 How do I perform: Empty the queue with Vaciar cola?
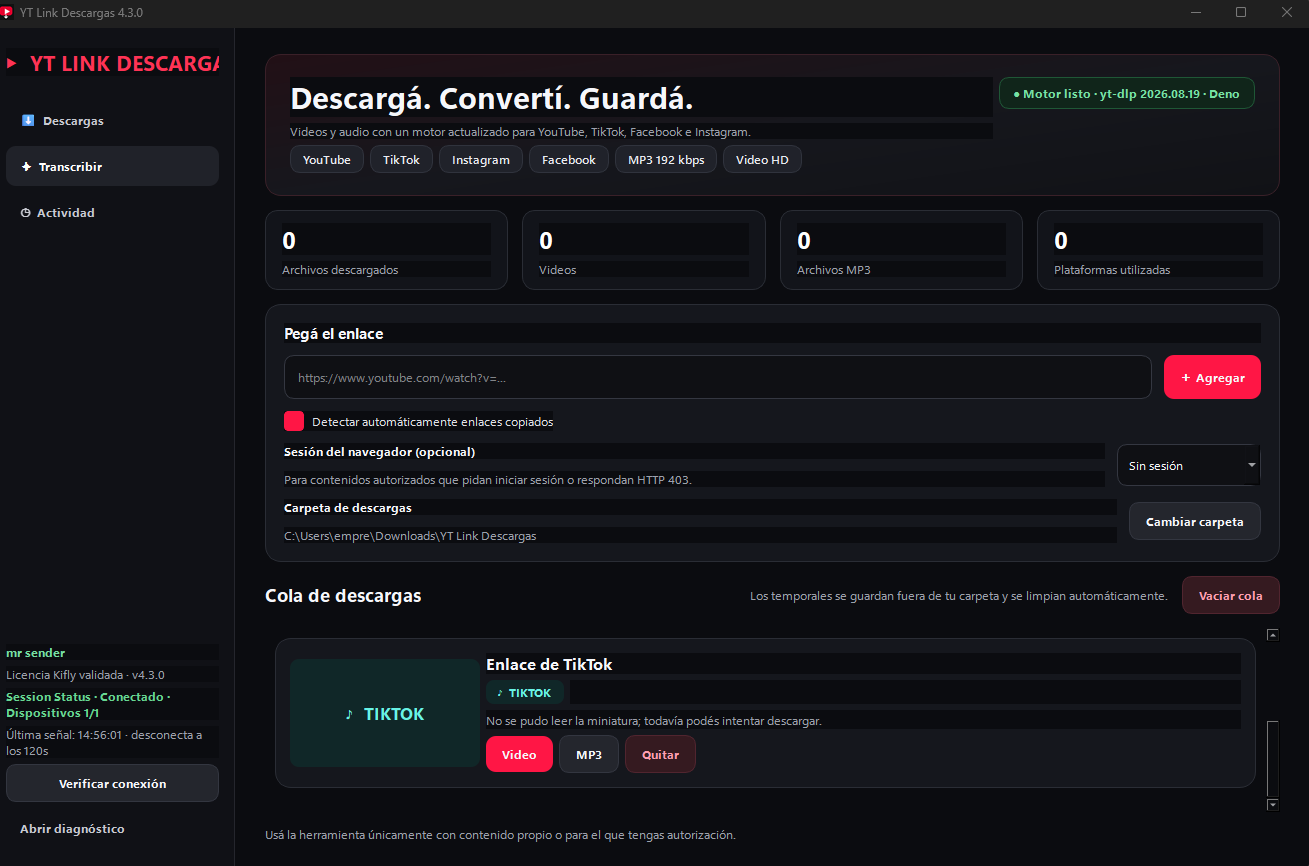coord(1230,596)
